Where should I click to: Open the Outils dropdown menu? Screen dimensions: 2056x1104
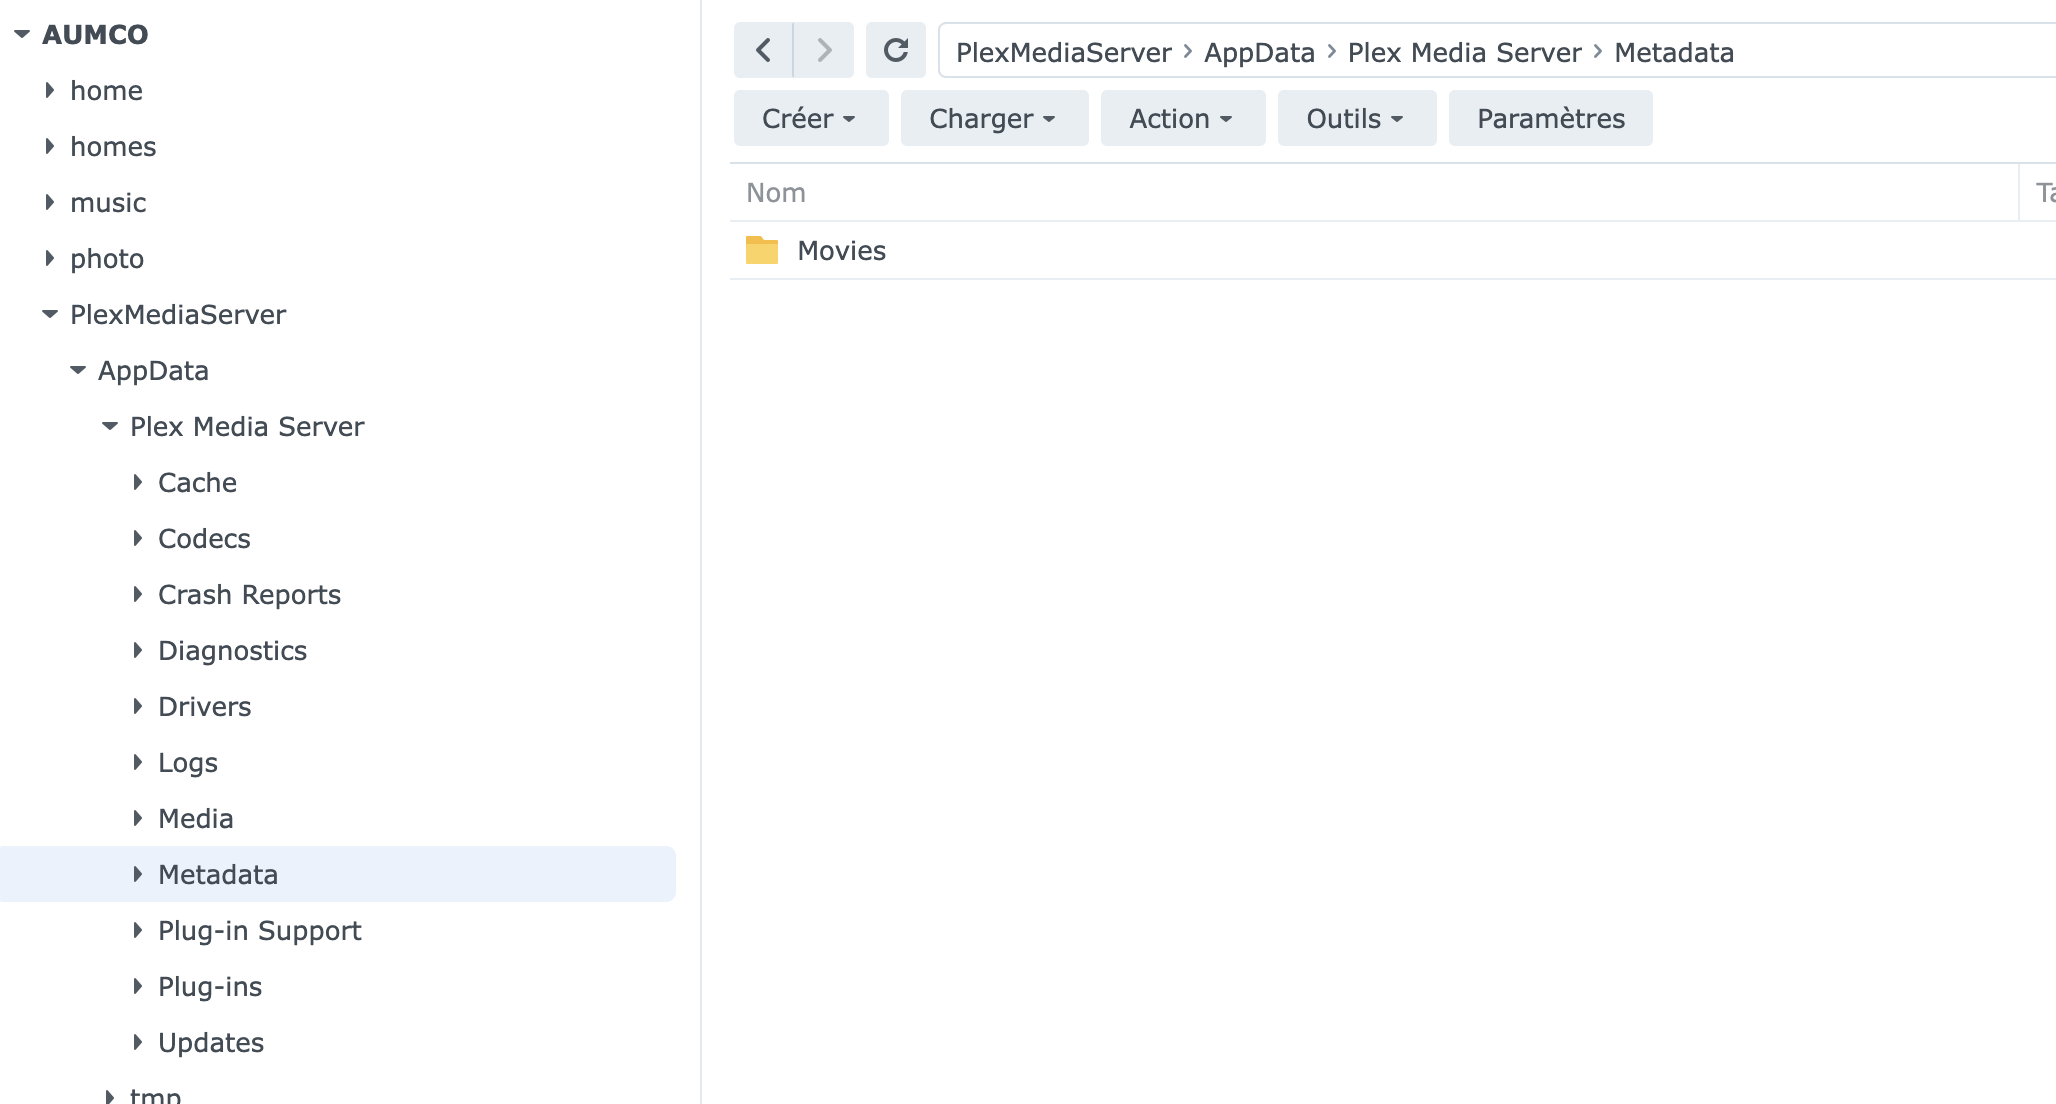pyautogui.click(x=1357, y=118)
